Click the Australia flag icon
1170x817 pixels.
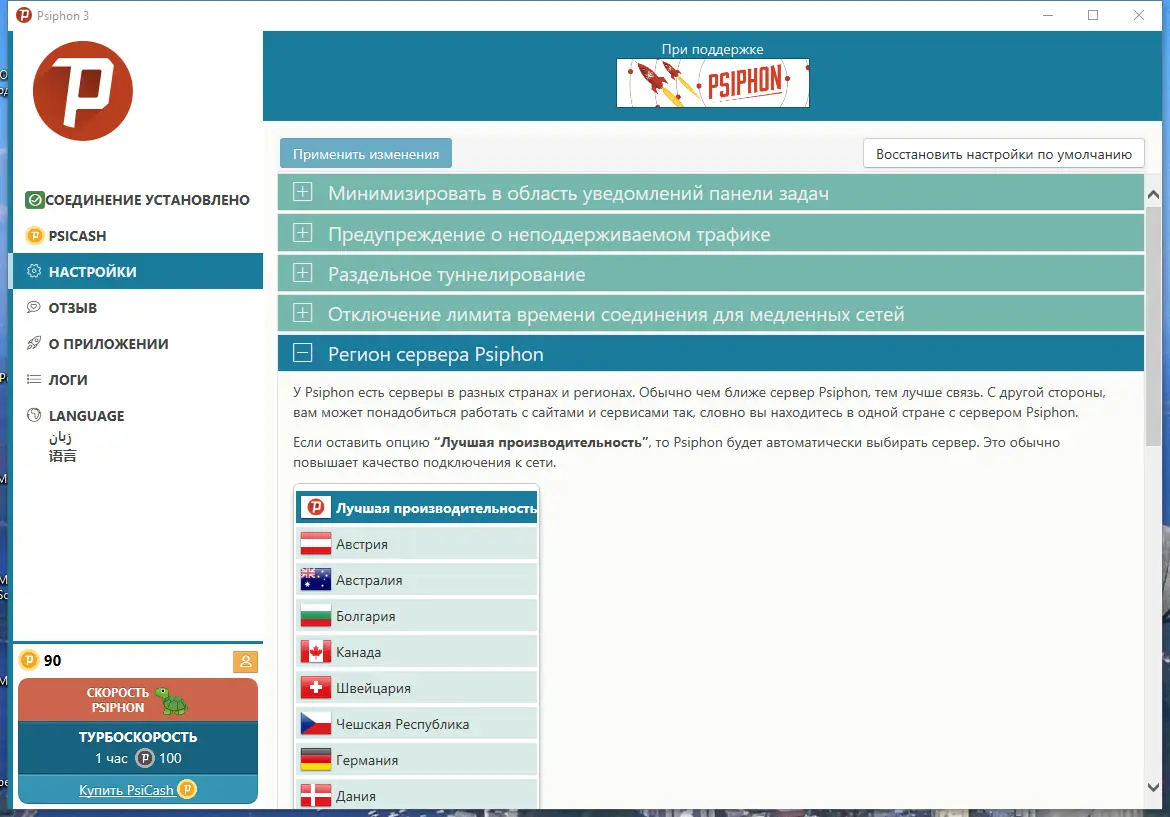point(316,580)
